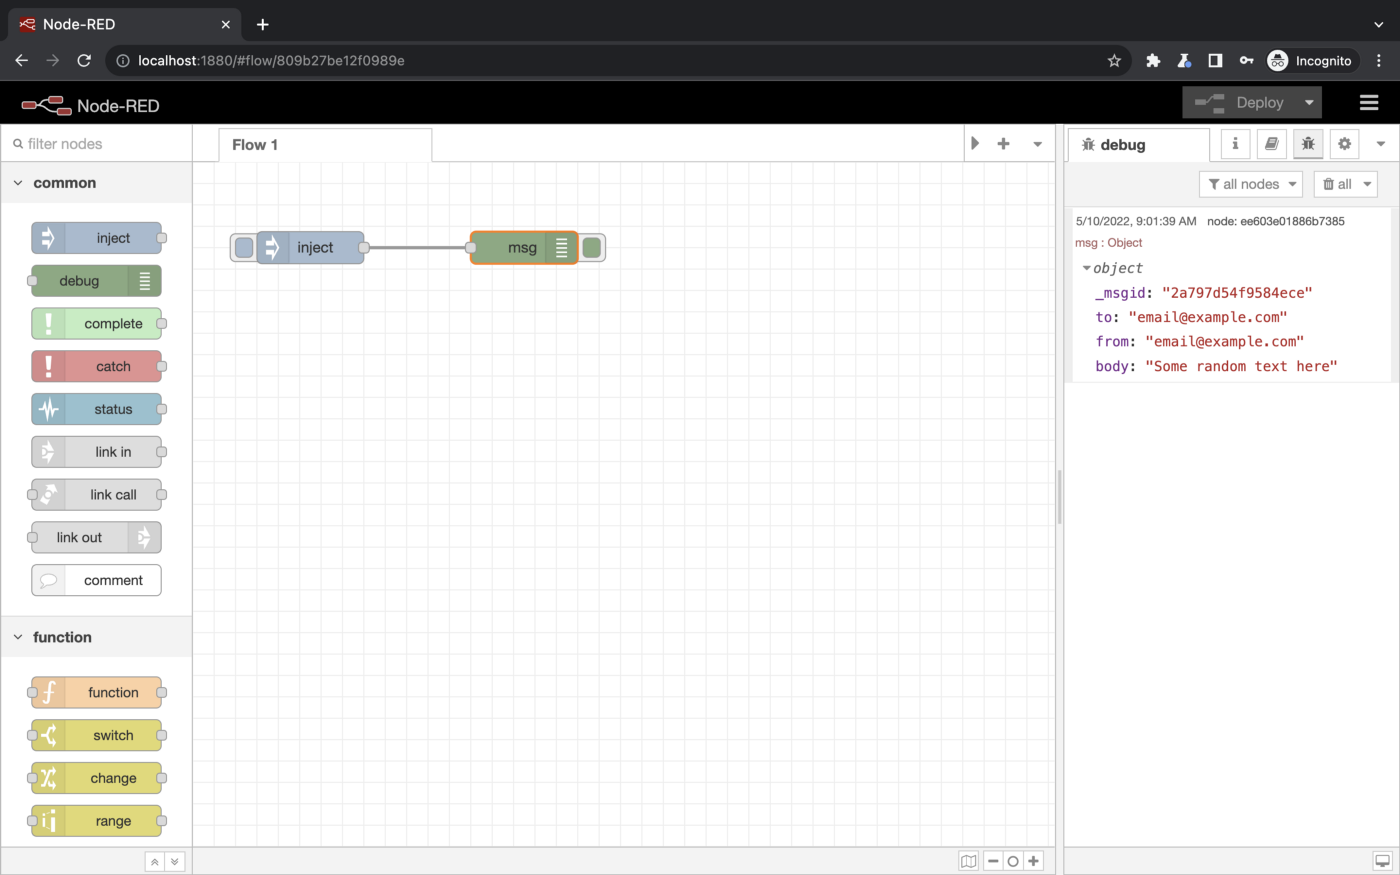Image resolution: width=1400 pixels, height=875 pixels.
Task: Click the debug messages bug icon
Action: [1308, 144]
